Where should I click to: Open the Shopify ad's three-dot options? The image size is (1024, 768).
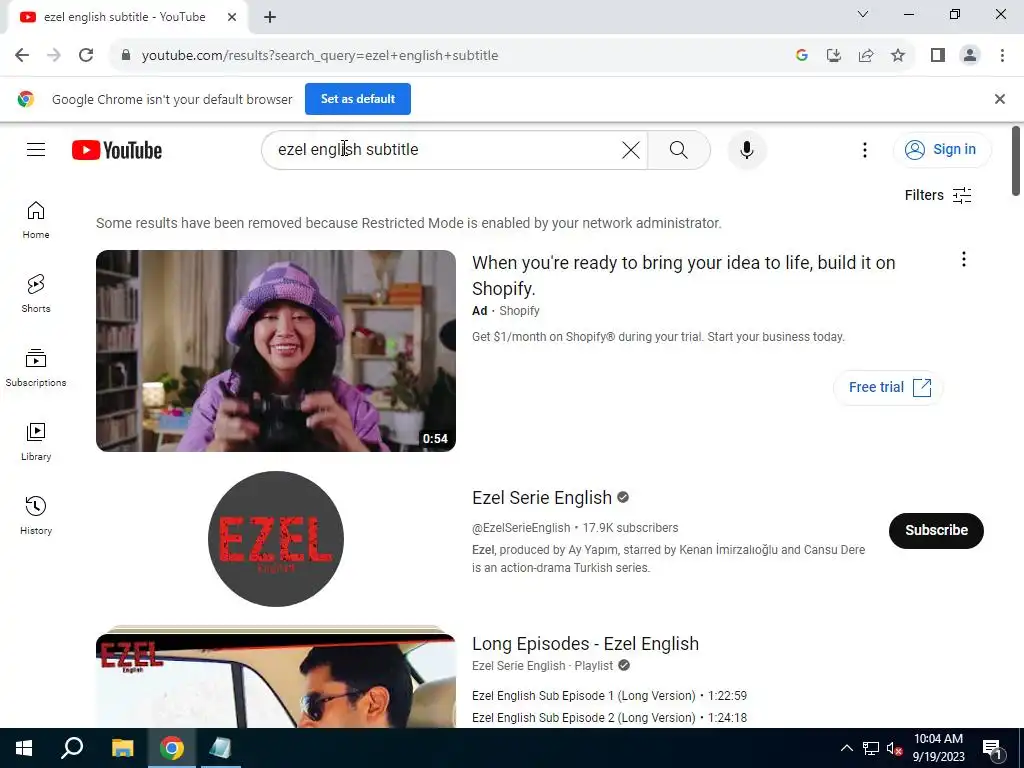click(964, 259)
